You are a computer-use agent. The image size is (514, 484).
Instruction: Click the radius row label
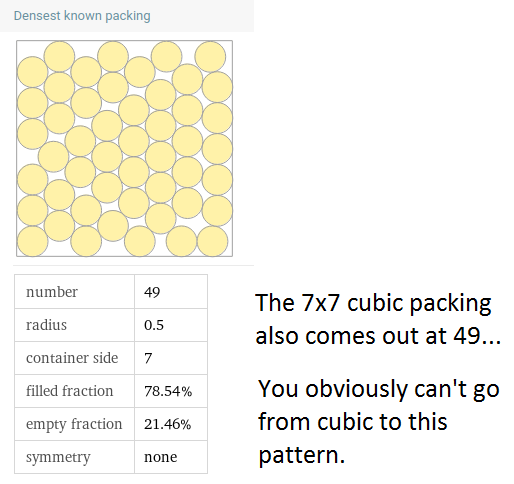coord(46,325)
